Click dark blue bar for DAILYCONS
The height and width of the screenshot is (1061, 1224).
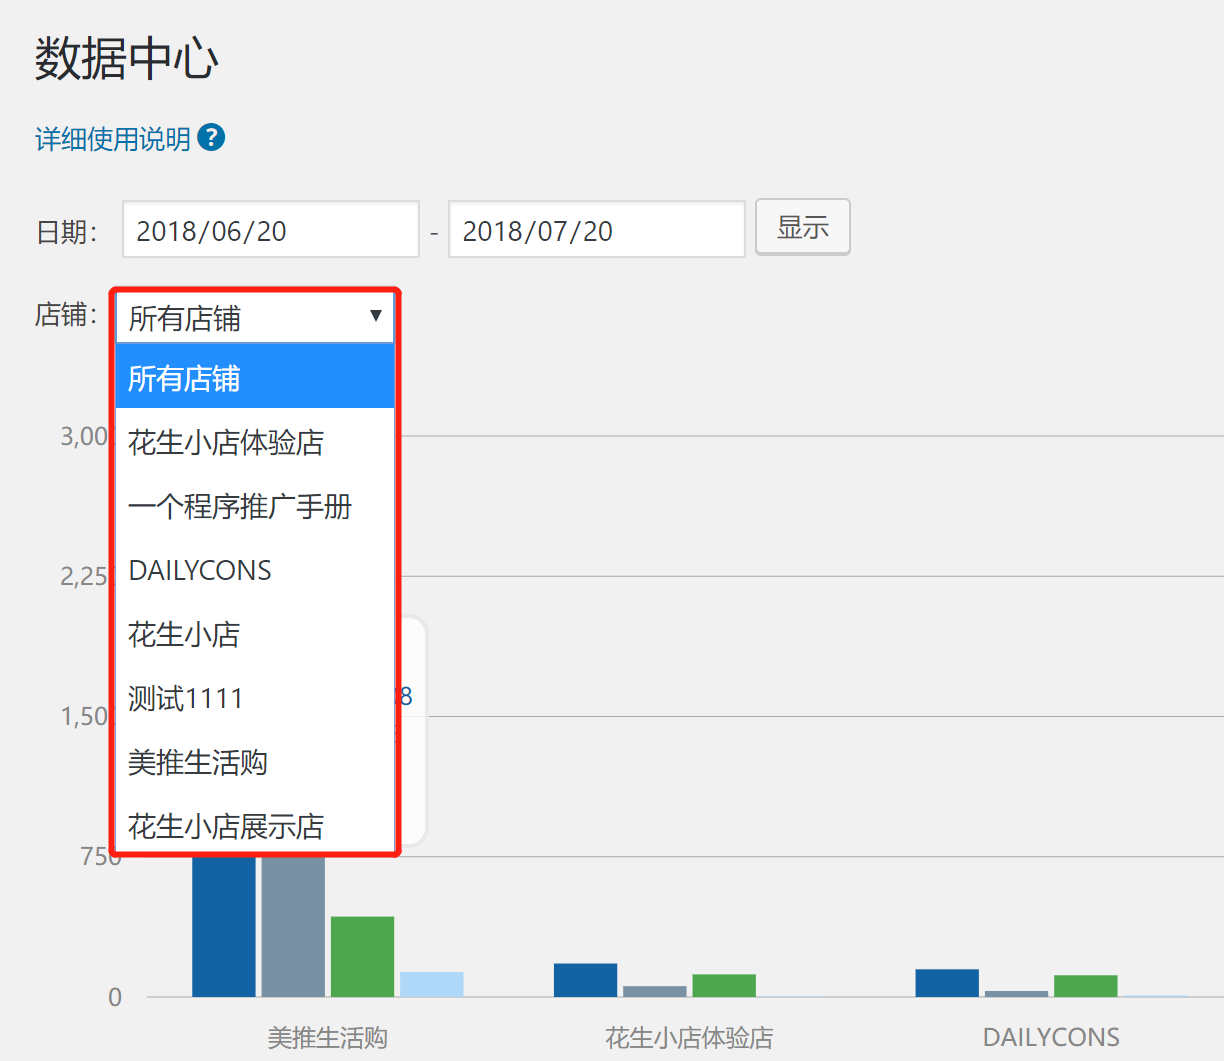point(947,983)
